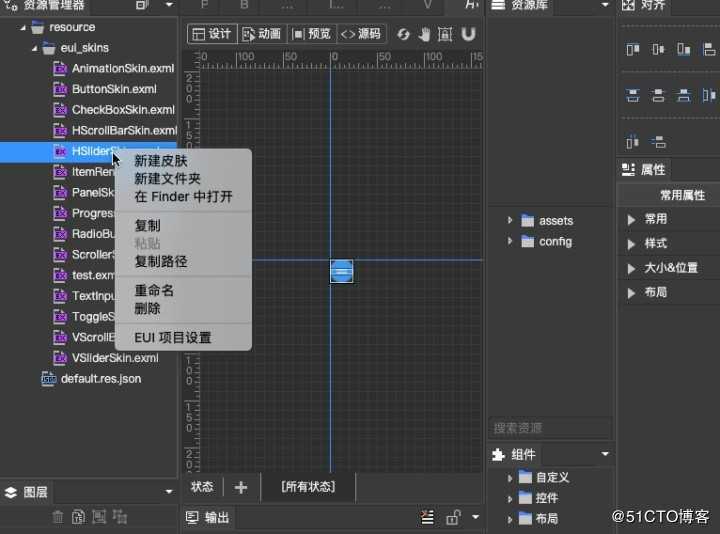
Task: Expand the 自定义 components folder
Action: click(510, 478)
